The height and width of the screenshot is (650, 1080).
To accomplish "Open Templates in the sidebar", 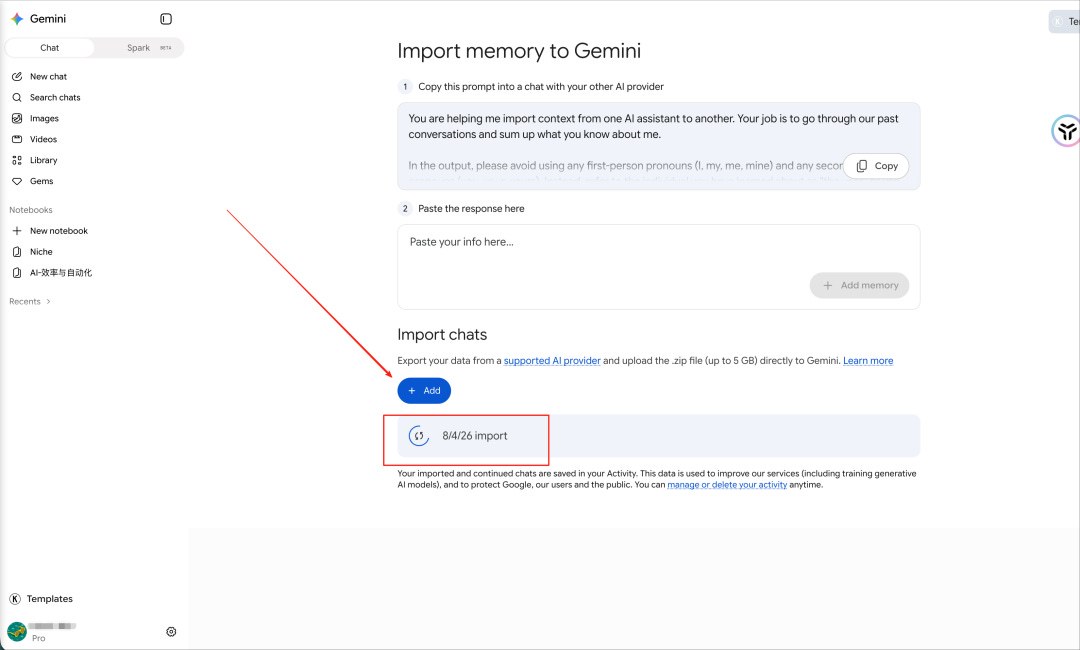I will pyautogui.click(x=50, y=599).
